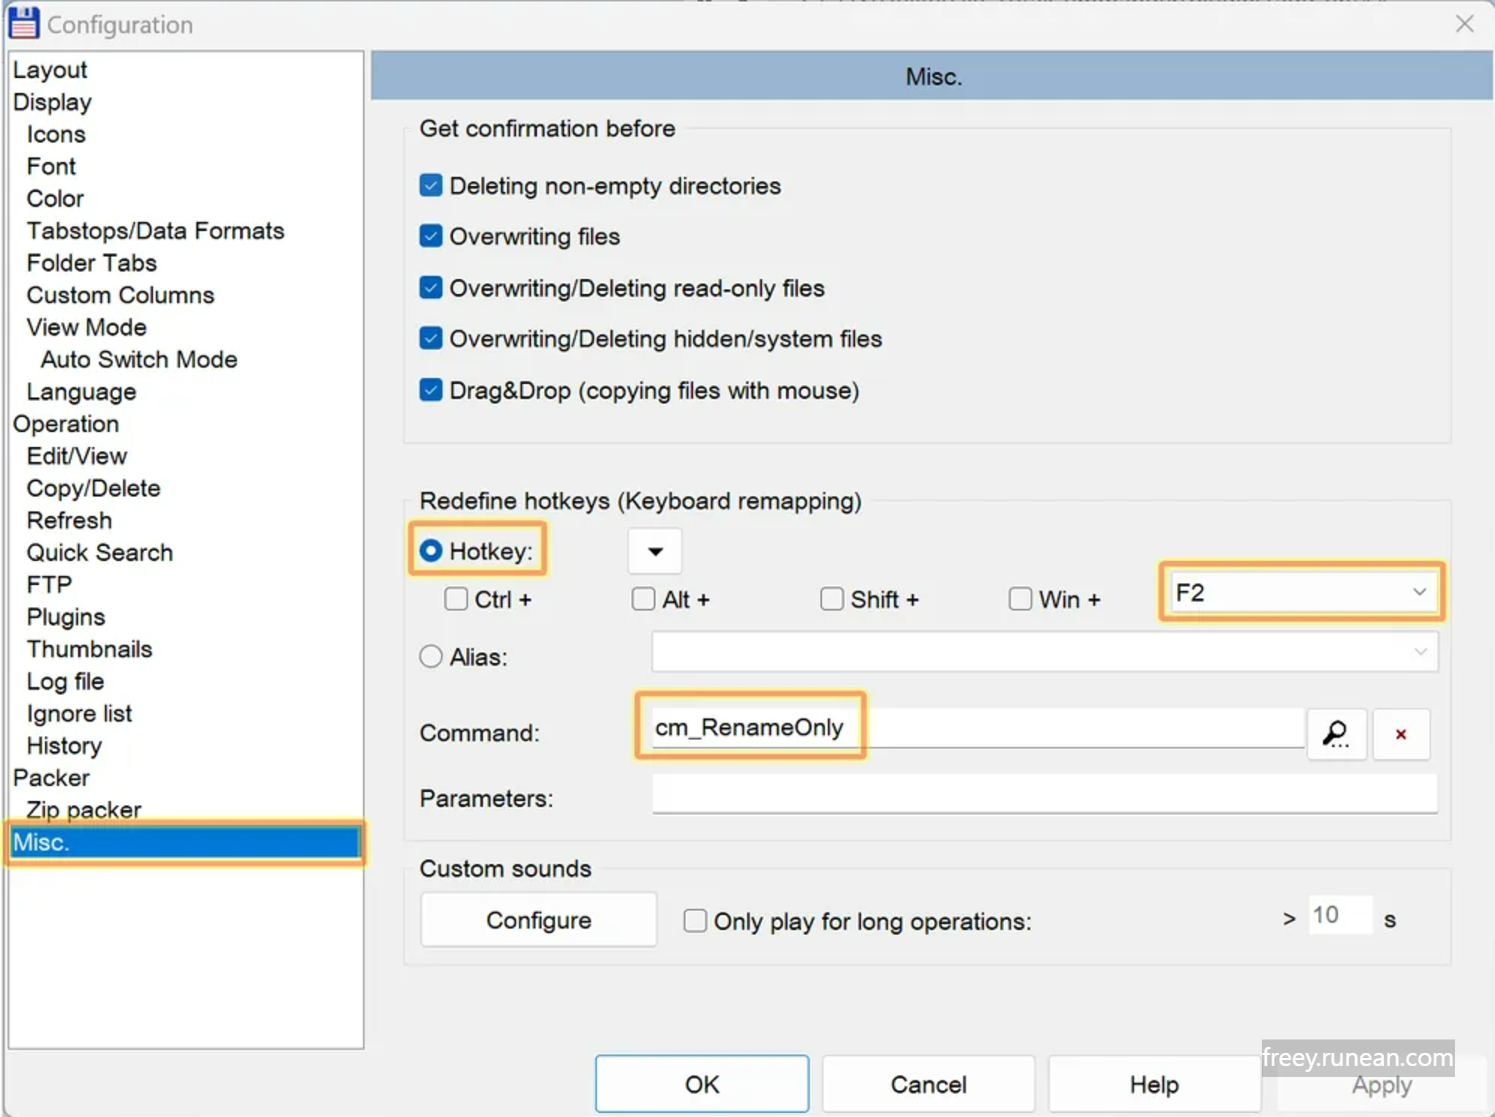Click the Cancel button
The image size is (1495, 1117).
(928, 1084)
